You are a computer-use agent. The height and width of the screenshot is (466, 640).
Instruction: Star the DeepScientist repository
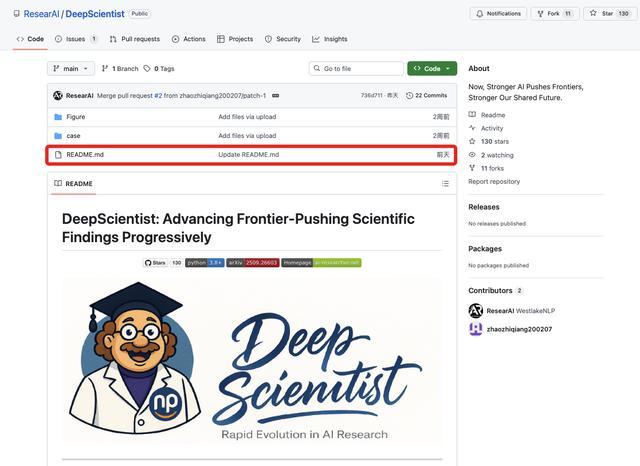coord(608,13)
